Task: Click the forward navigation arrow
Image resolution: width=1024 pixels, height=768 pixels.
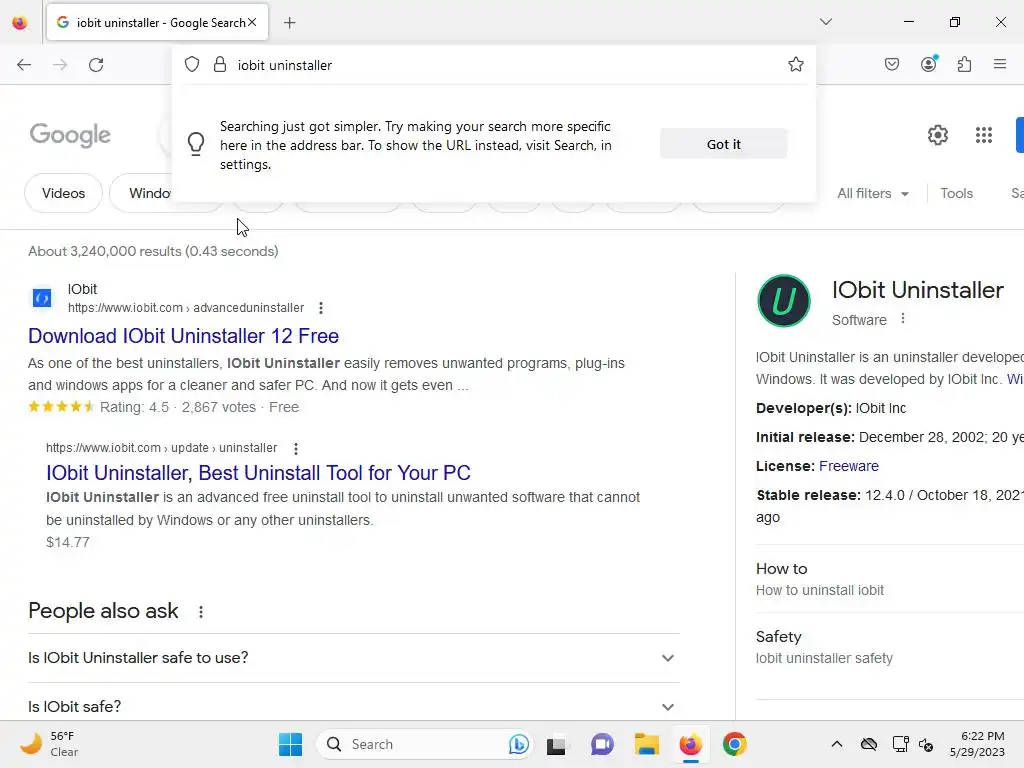Action: 60,65
